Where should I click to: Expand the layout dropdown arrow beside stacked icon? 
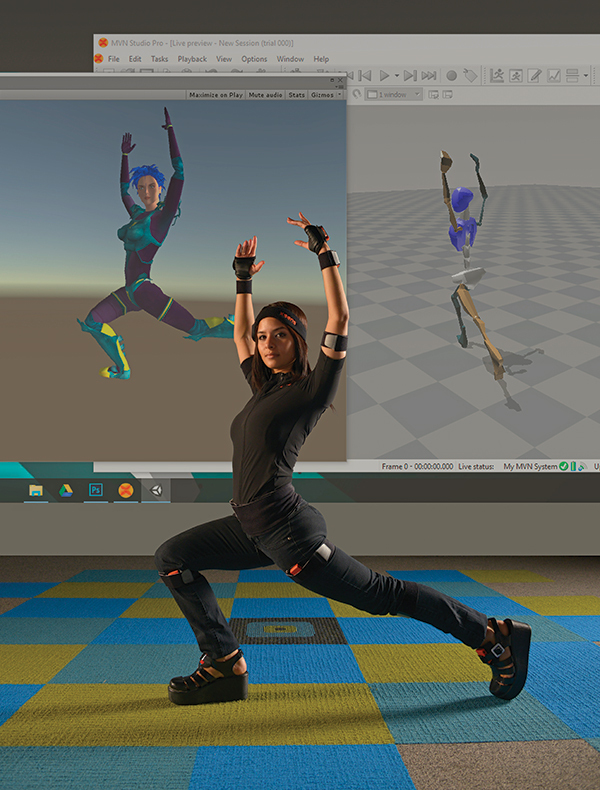click(586, 76)
